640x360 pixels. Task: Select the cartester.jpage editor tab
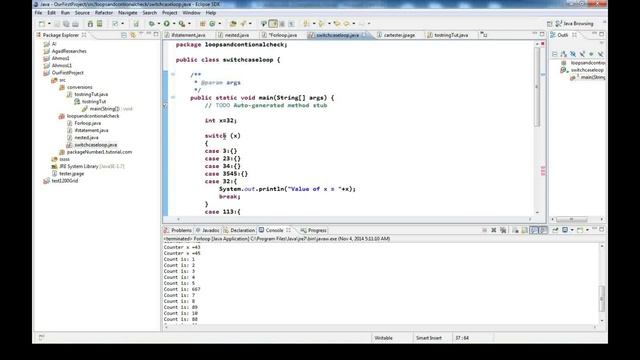[x=399, y=35]
